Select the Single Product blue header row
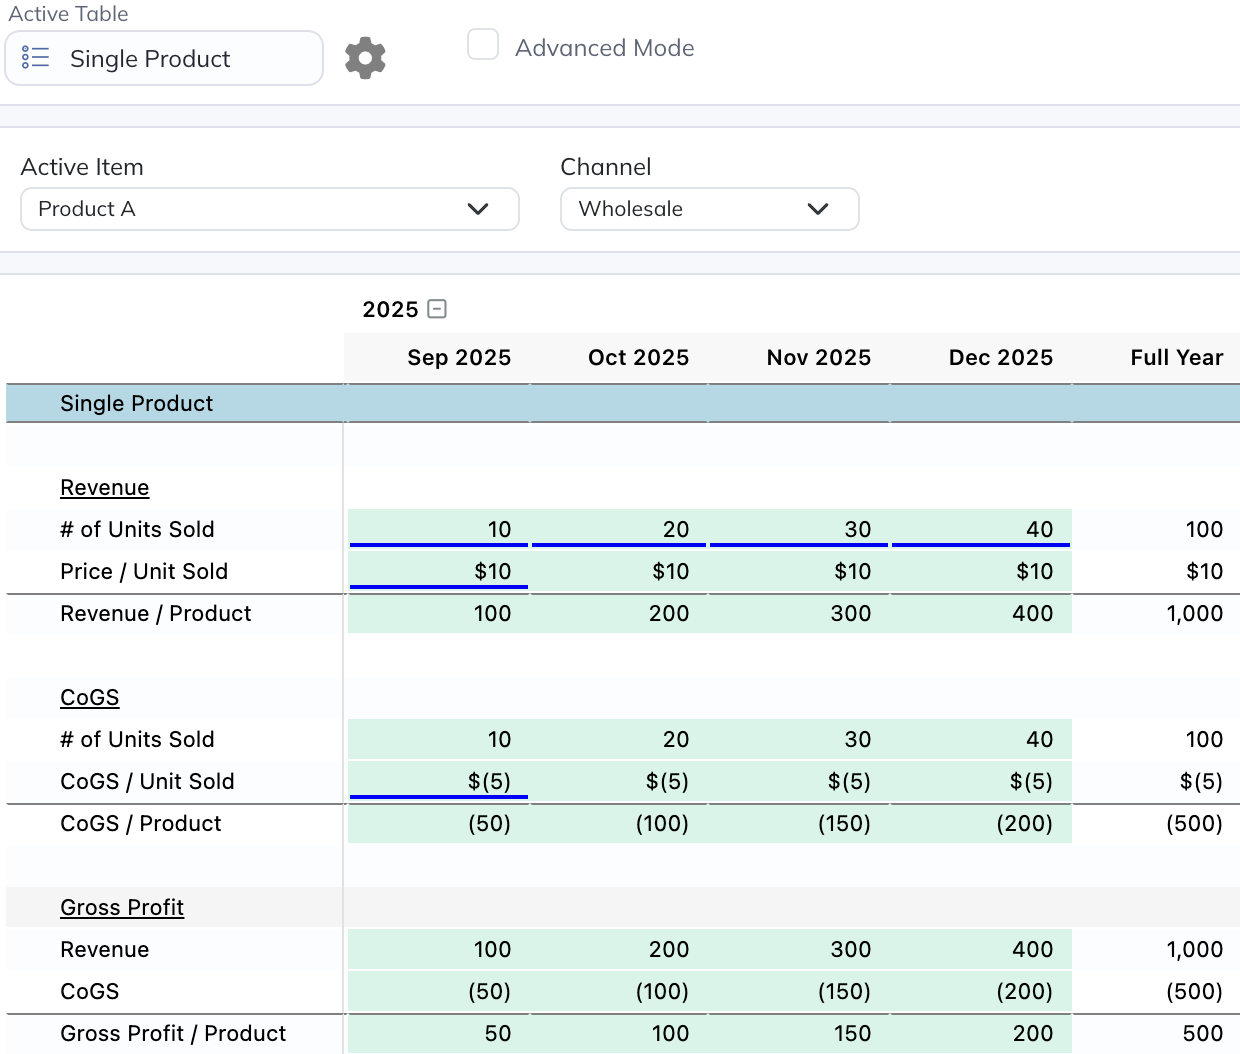1240x1054 pixels. click(x=136, y=404)
